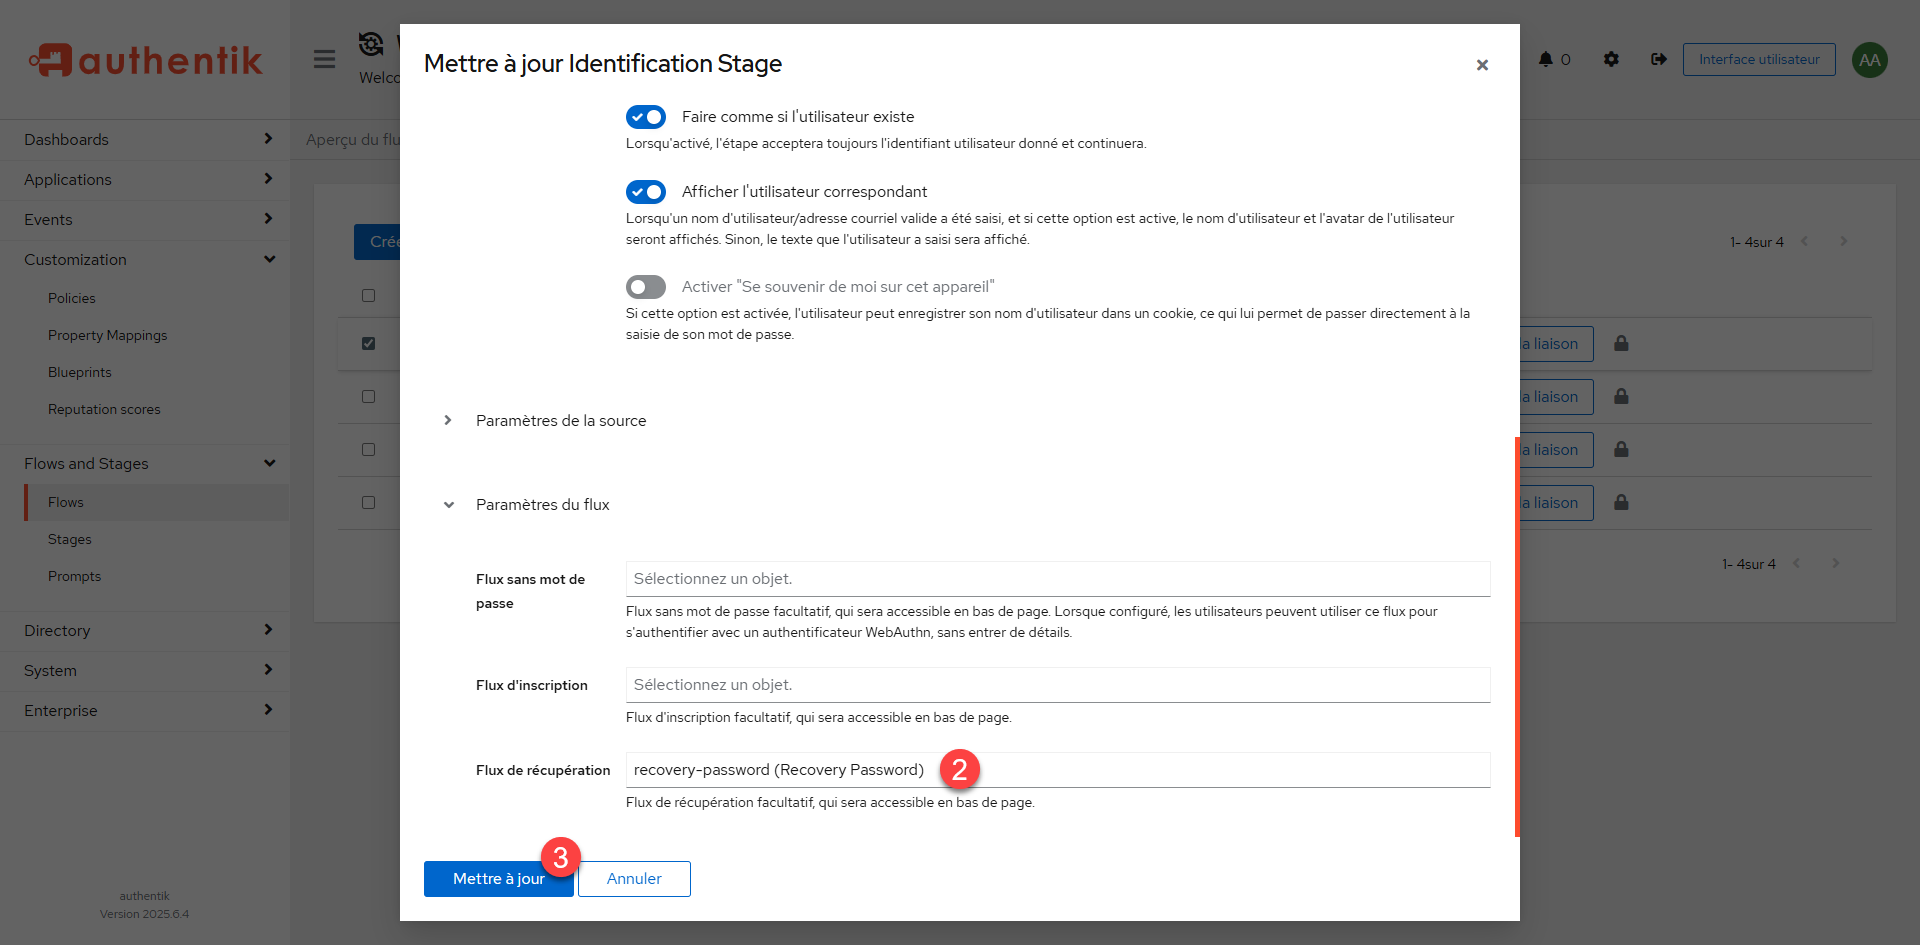Image resolution: width=1920 pixels, height=945 pixels.
Task: Enable 'Se souvenir de moi' toggle
Action: pyautogui.click(x=646, y=287)
